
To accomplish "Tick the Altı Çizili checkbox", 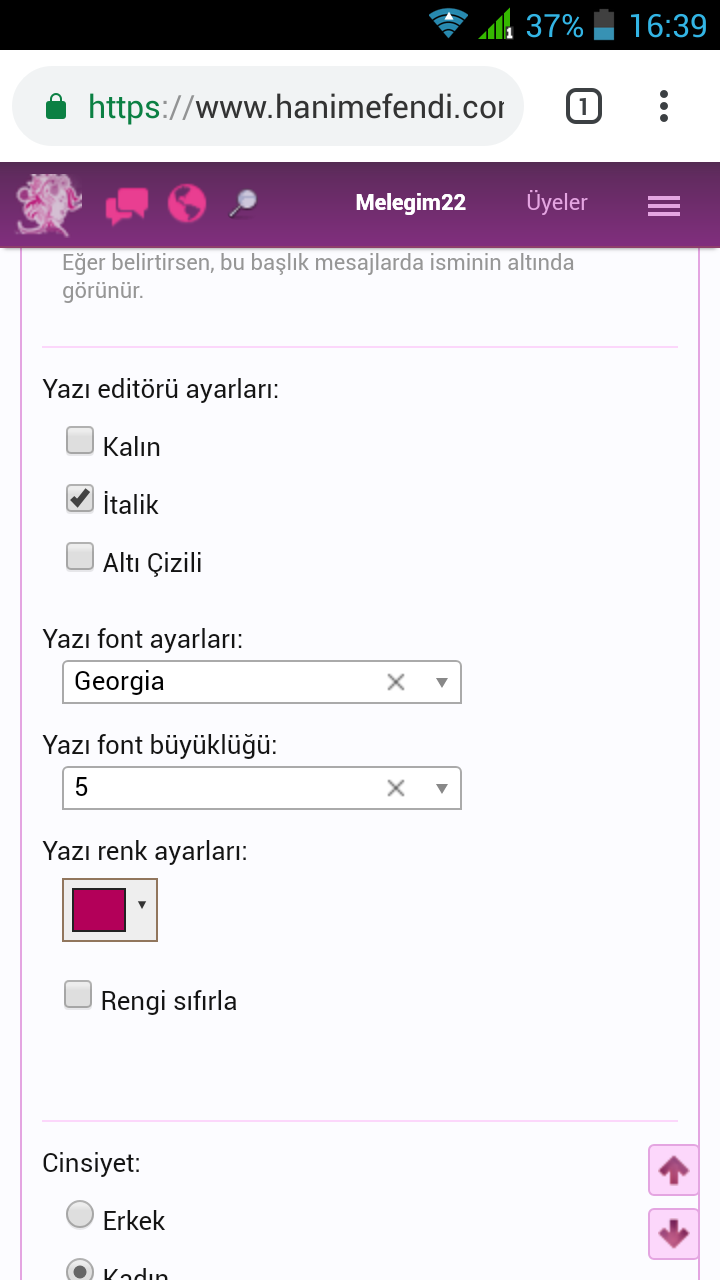I will pos(80,557).
